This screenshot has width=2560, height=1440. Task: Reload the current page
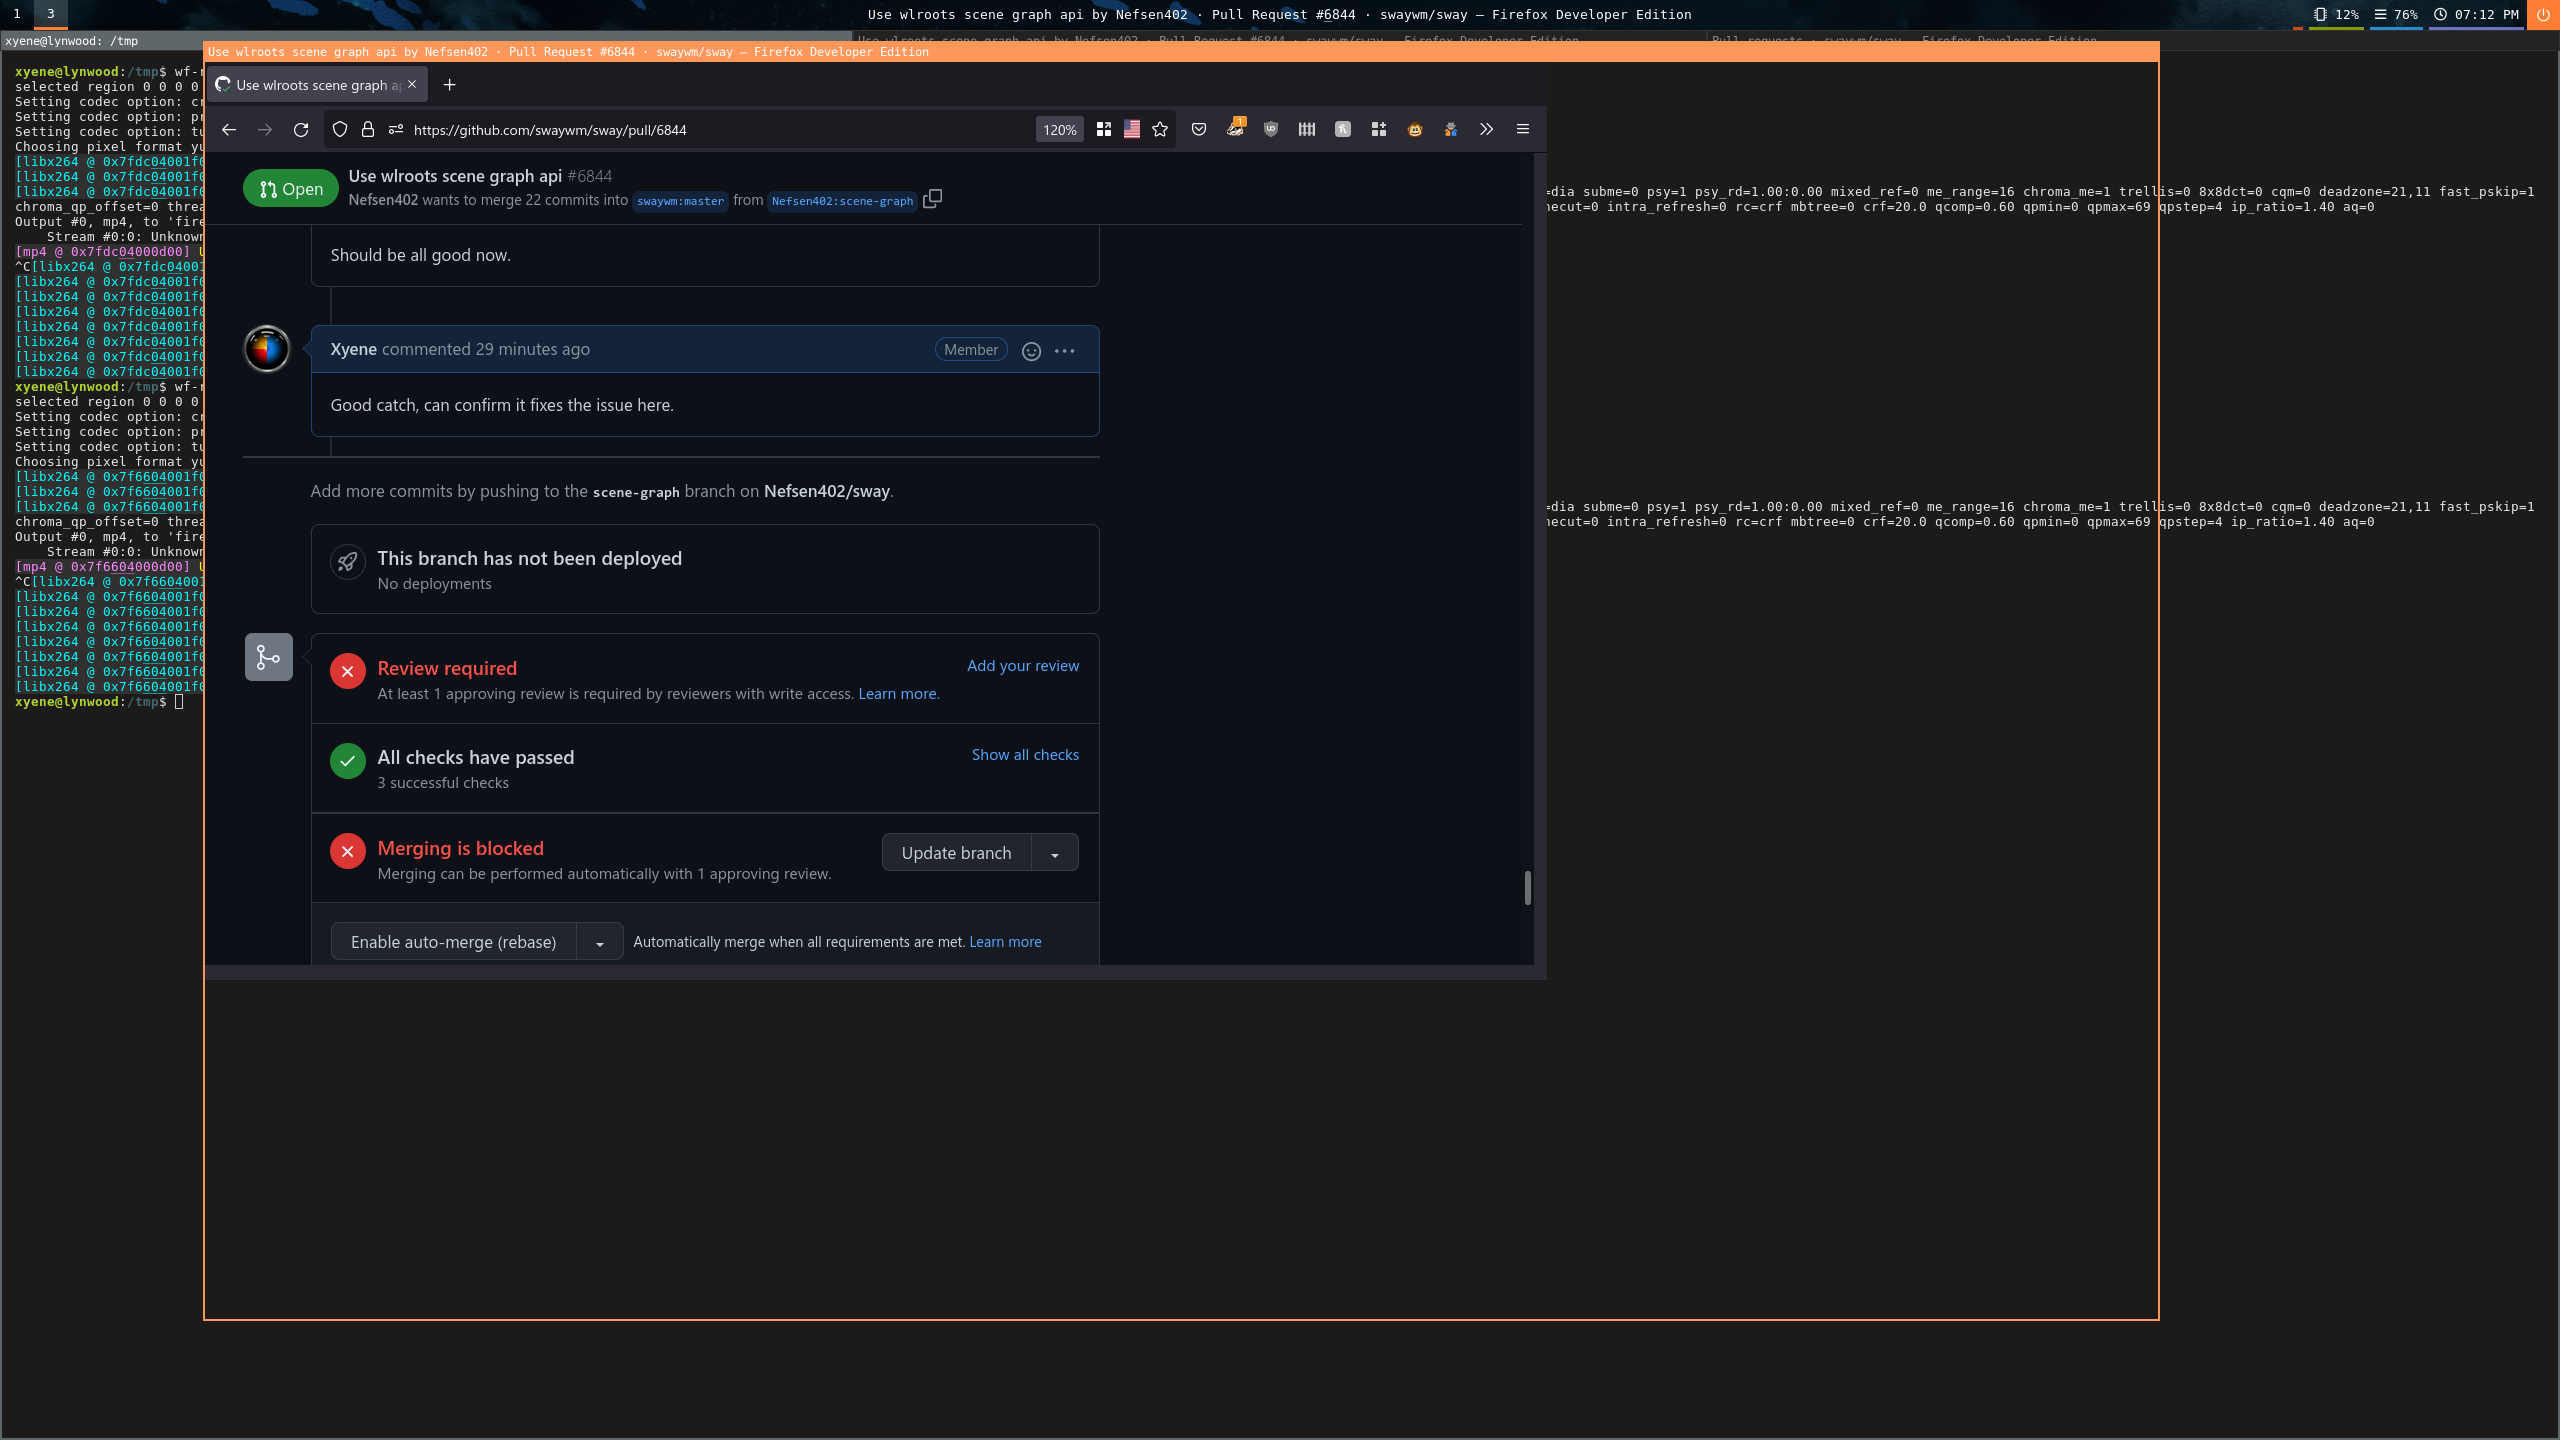301,130
